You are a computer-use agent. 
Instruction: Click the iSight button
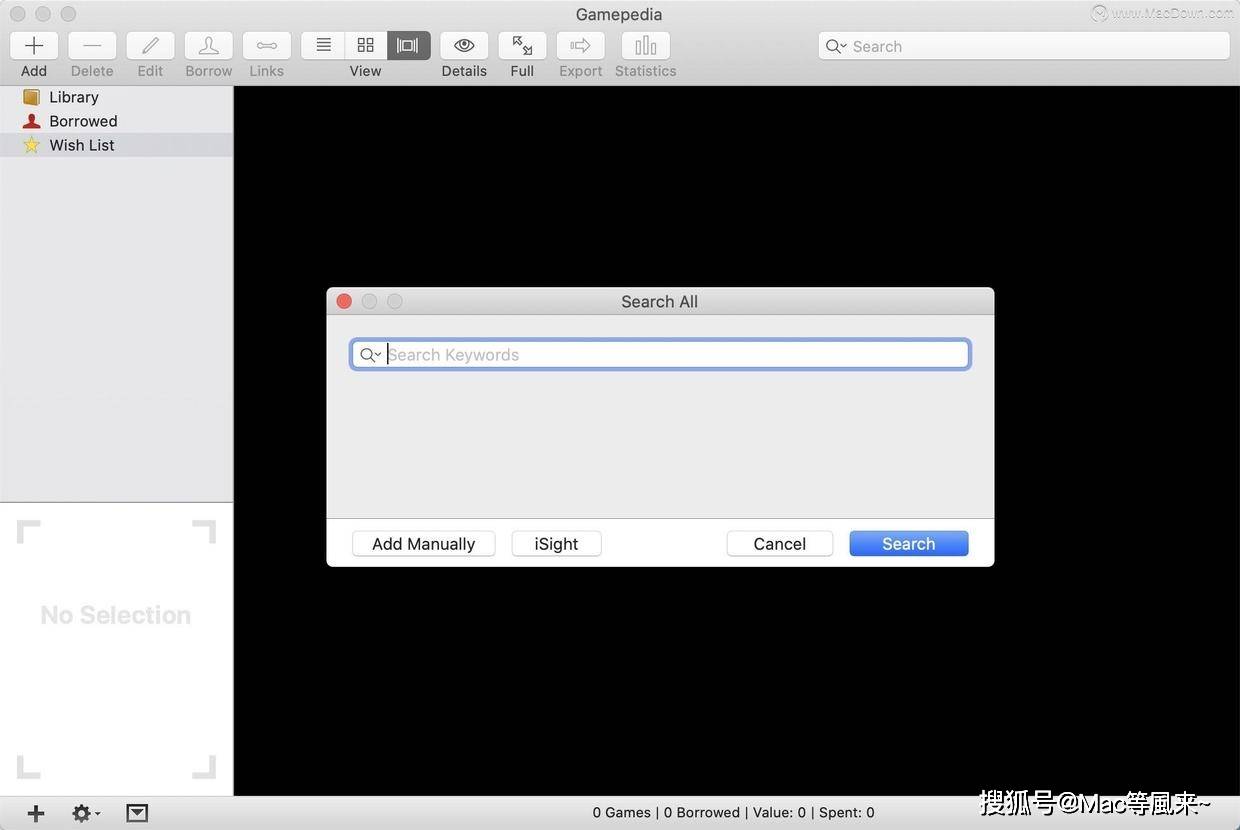click(556, 544)
